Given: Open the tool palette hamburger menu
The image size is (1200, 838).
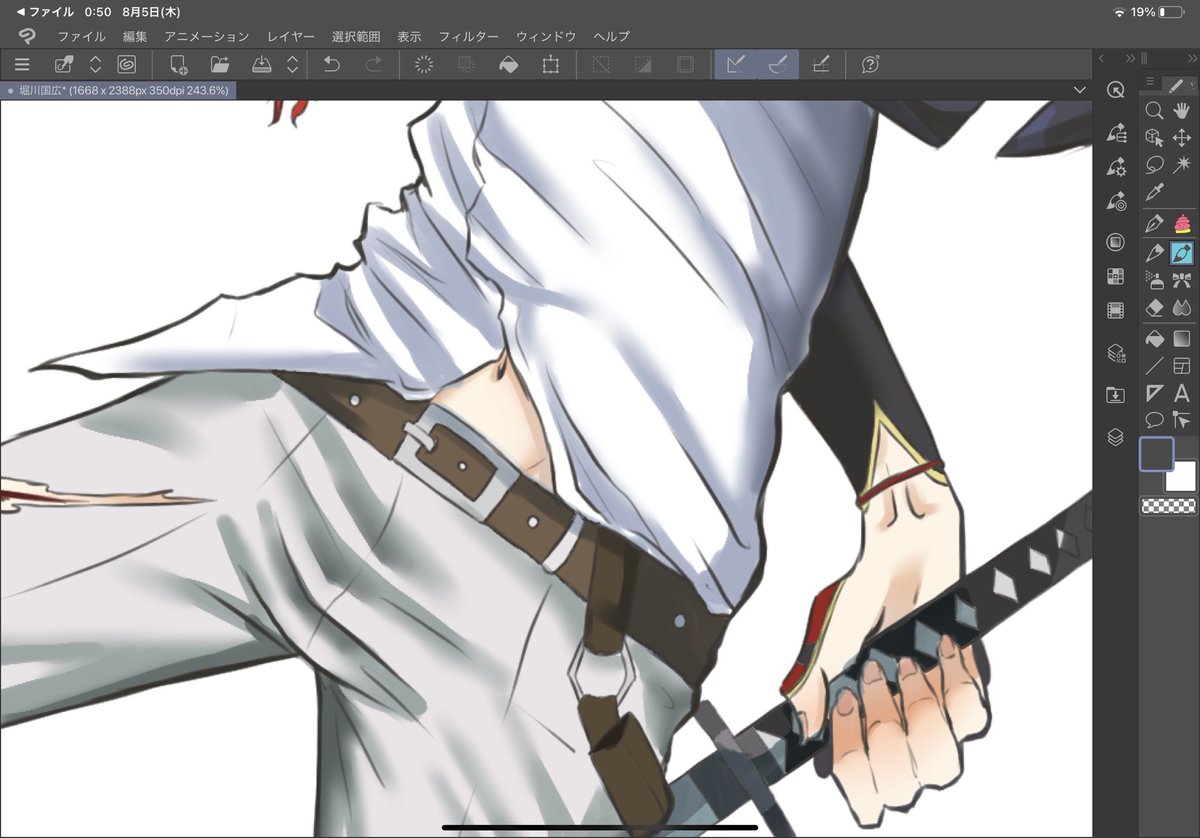Looking at the screenshot, I should tap(1150, 81).
